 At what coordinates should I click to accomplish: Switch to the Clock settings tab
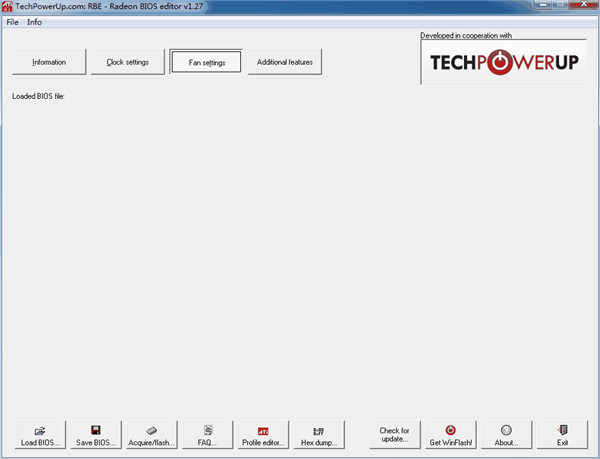point(127,62)
